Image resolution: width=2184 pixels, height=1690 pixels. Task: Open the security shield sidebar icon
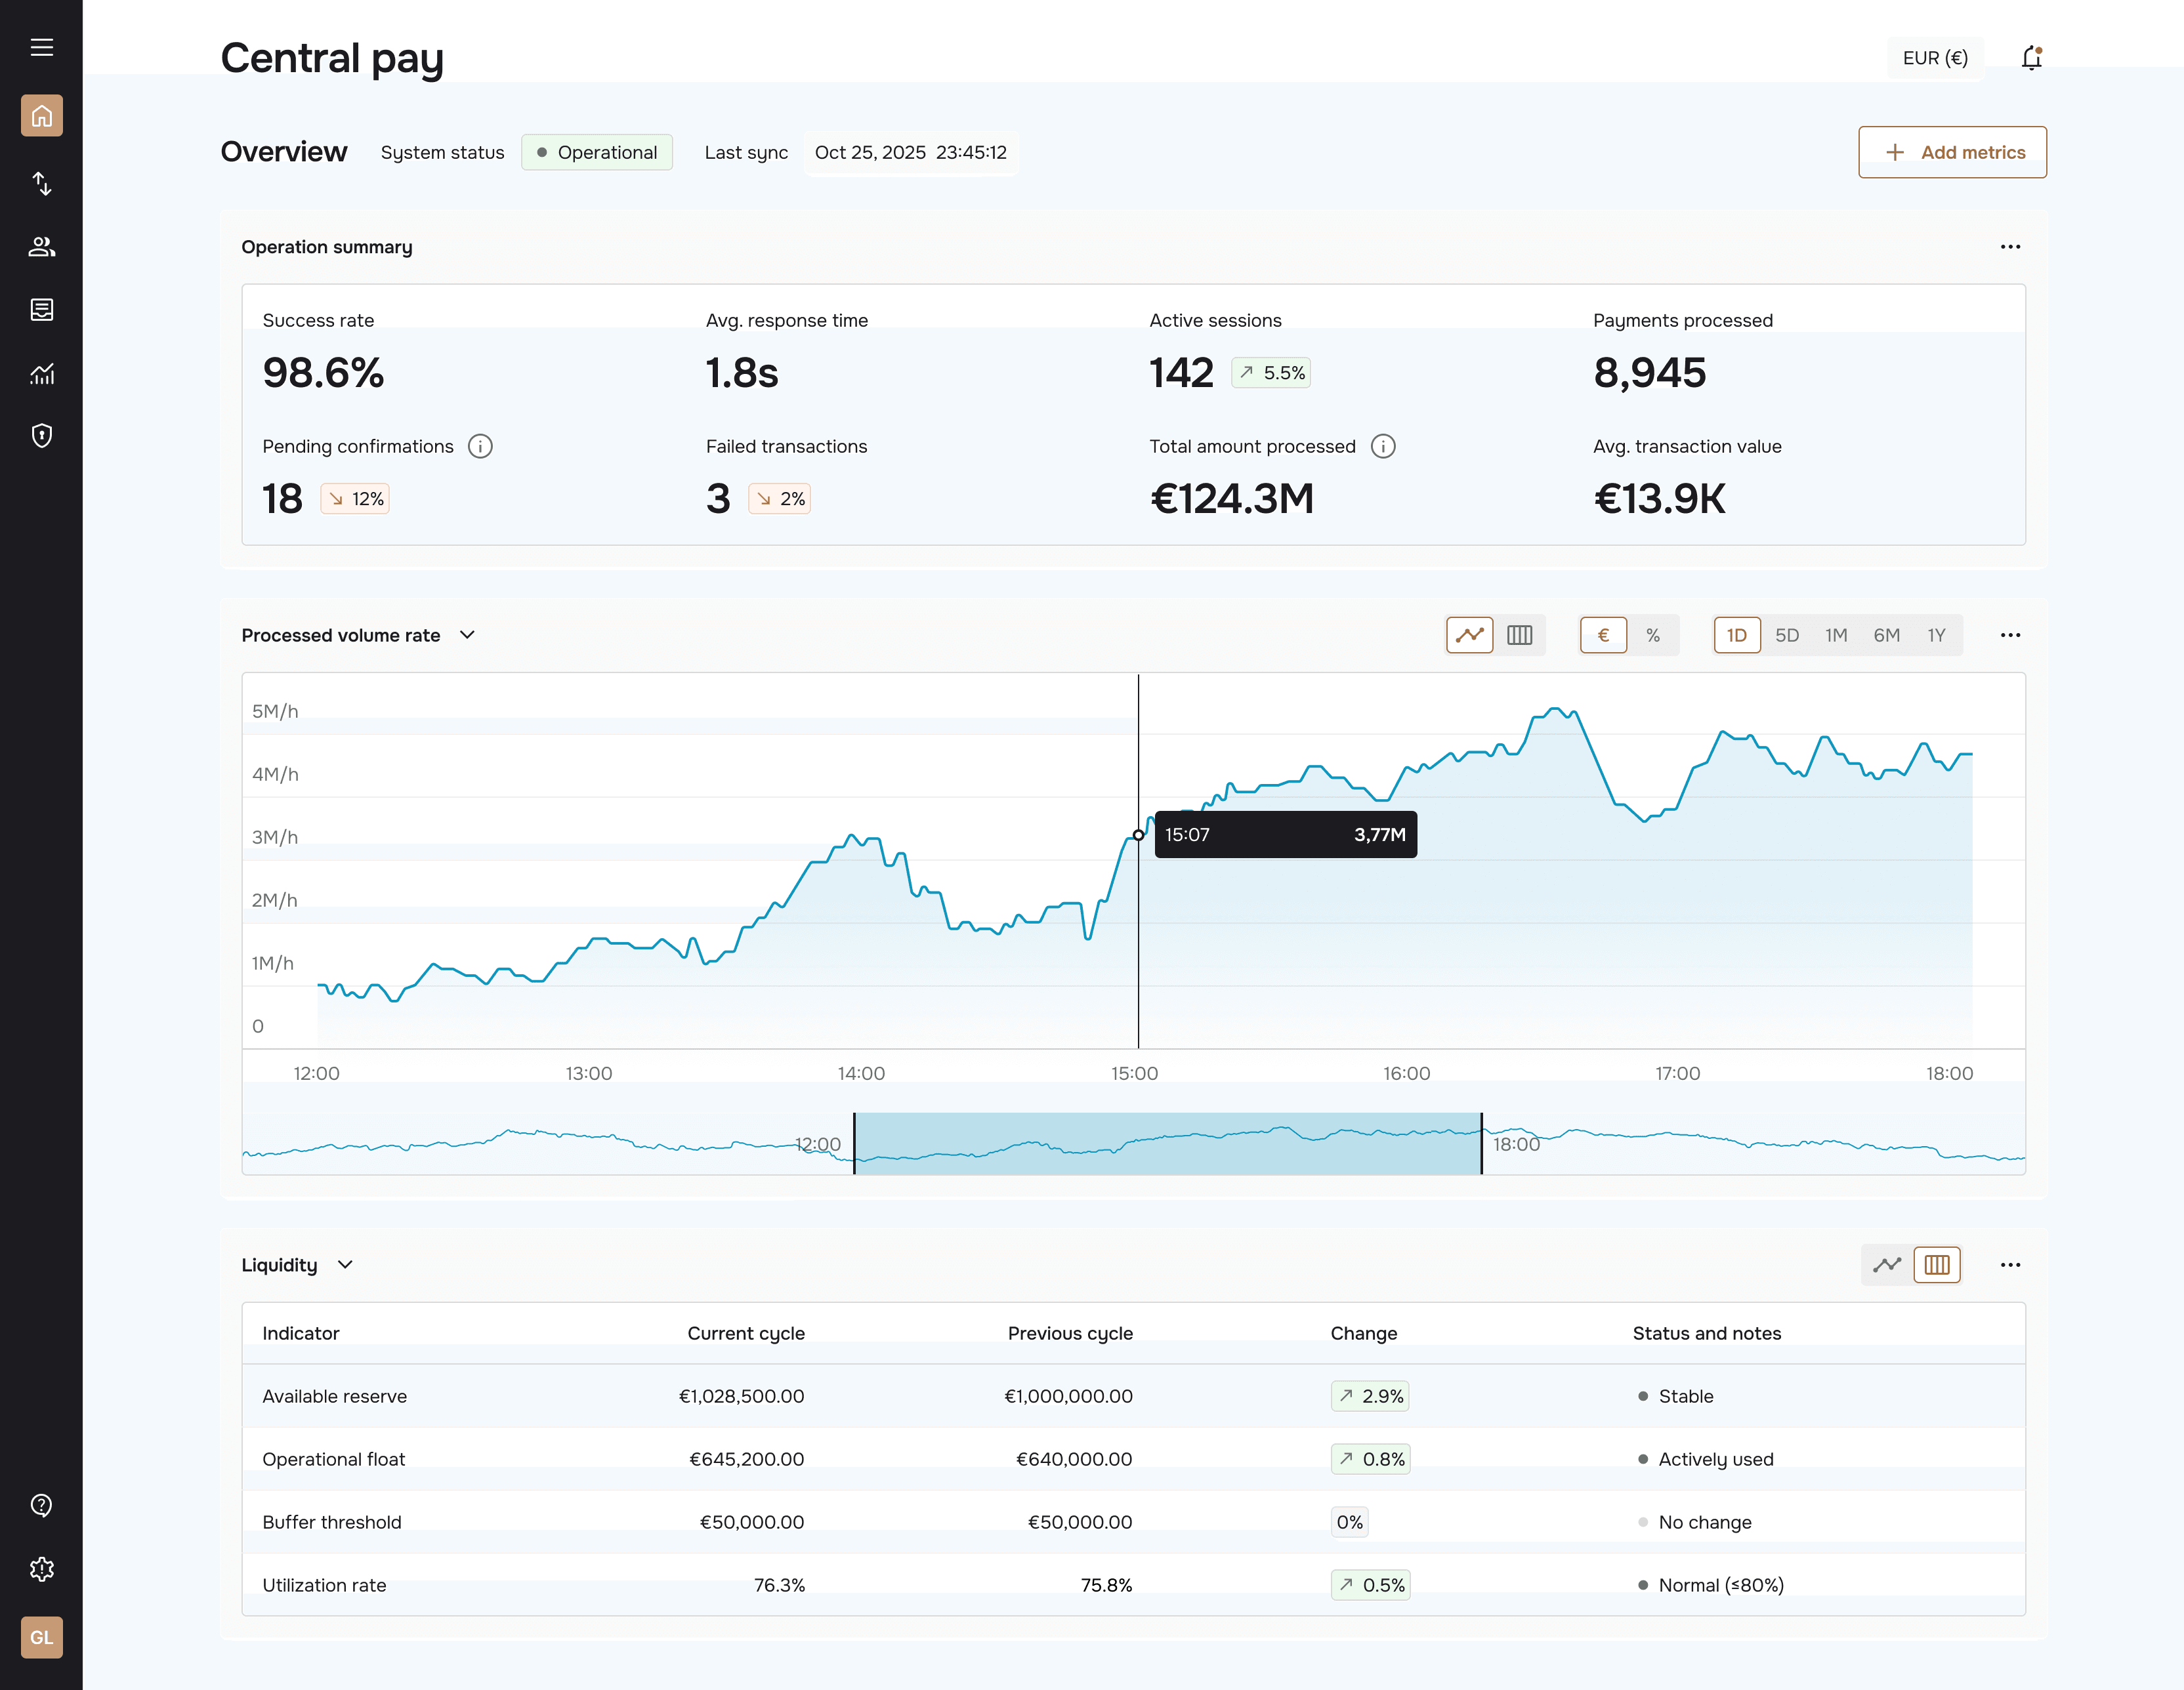(x=41, y=435)
